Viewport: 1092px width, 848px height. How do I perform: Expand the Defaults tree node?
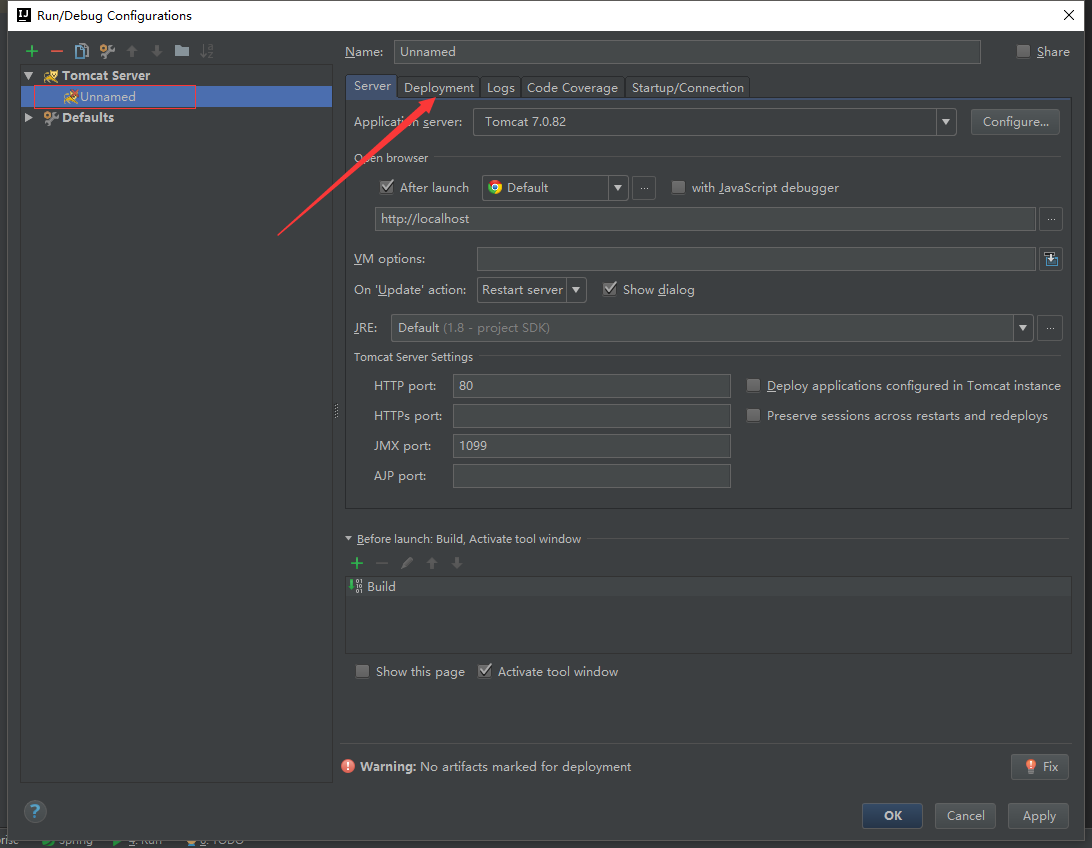click(29, 118)
